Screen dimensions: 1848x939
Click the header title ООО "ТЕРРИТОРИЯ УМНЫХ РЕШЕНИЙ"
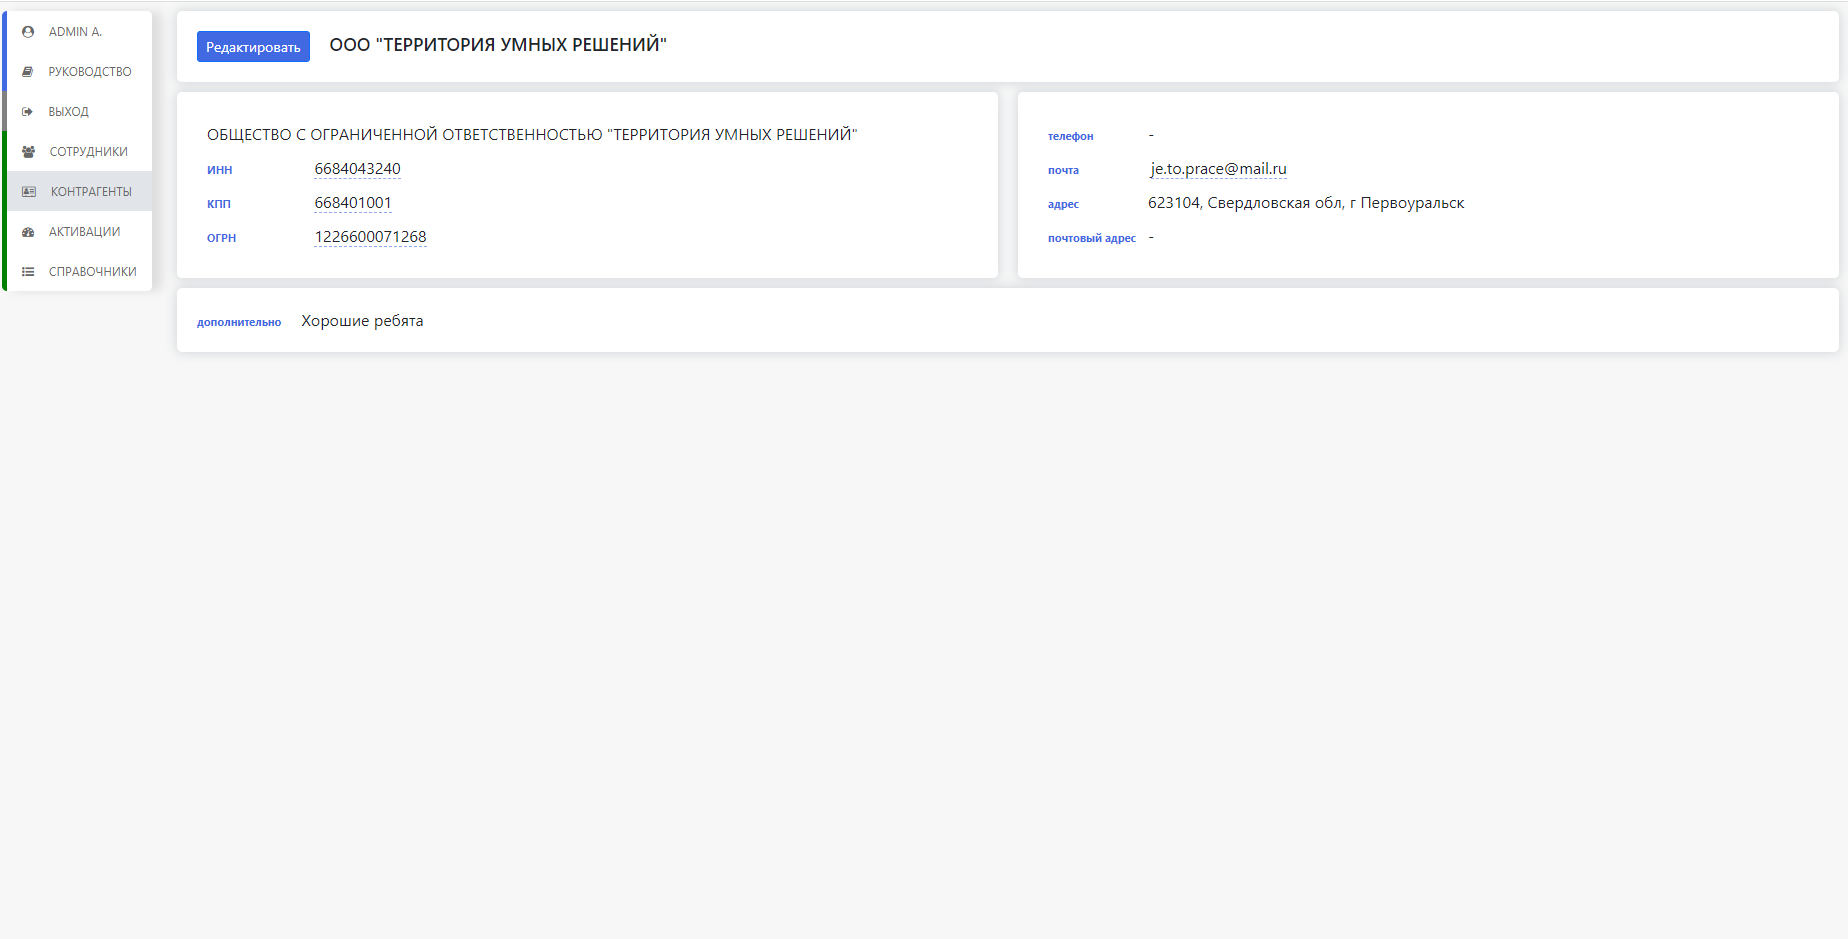(x=498, y=45)
